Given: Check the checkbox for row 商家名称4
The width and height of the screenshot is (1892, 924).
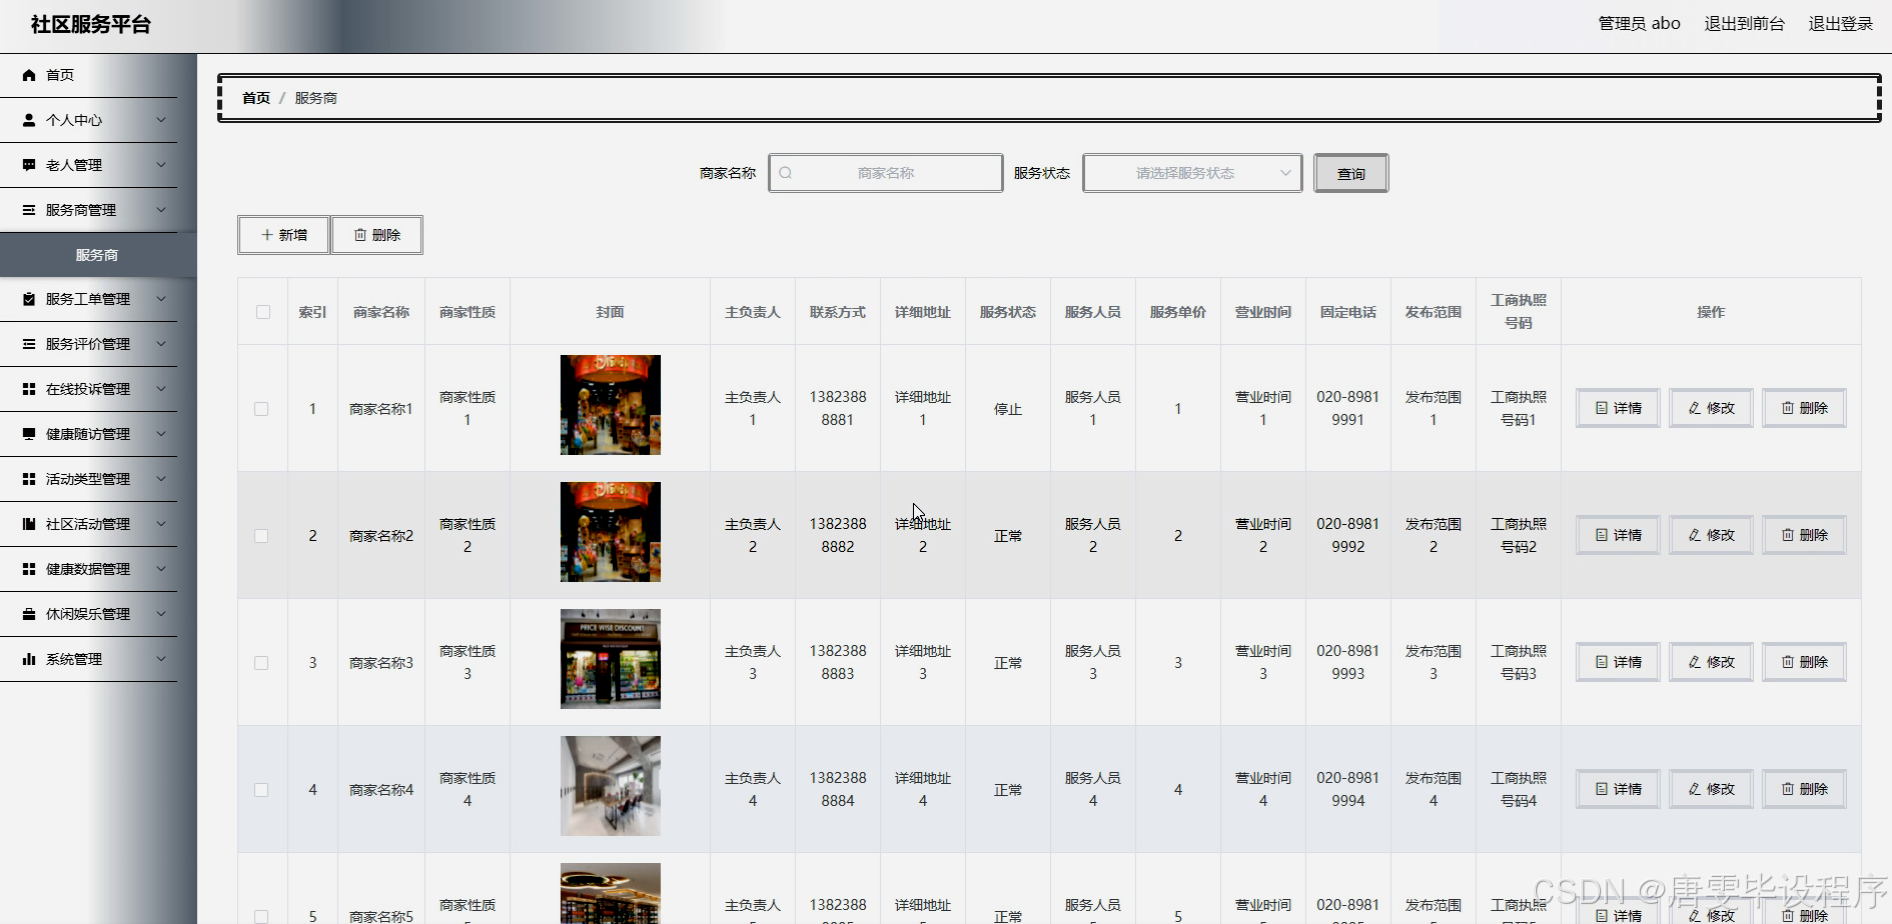Looking at the screenshot, I should click(x=261, y=790).
